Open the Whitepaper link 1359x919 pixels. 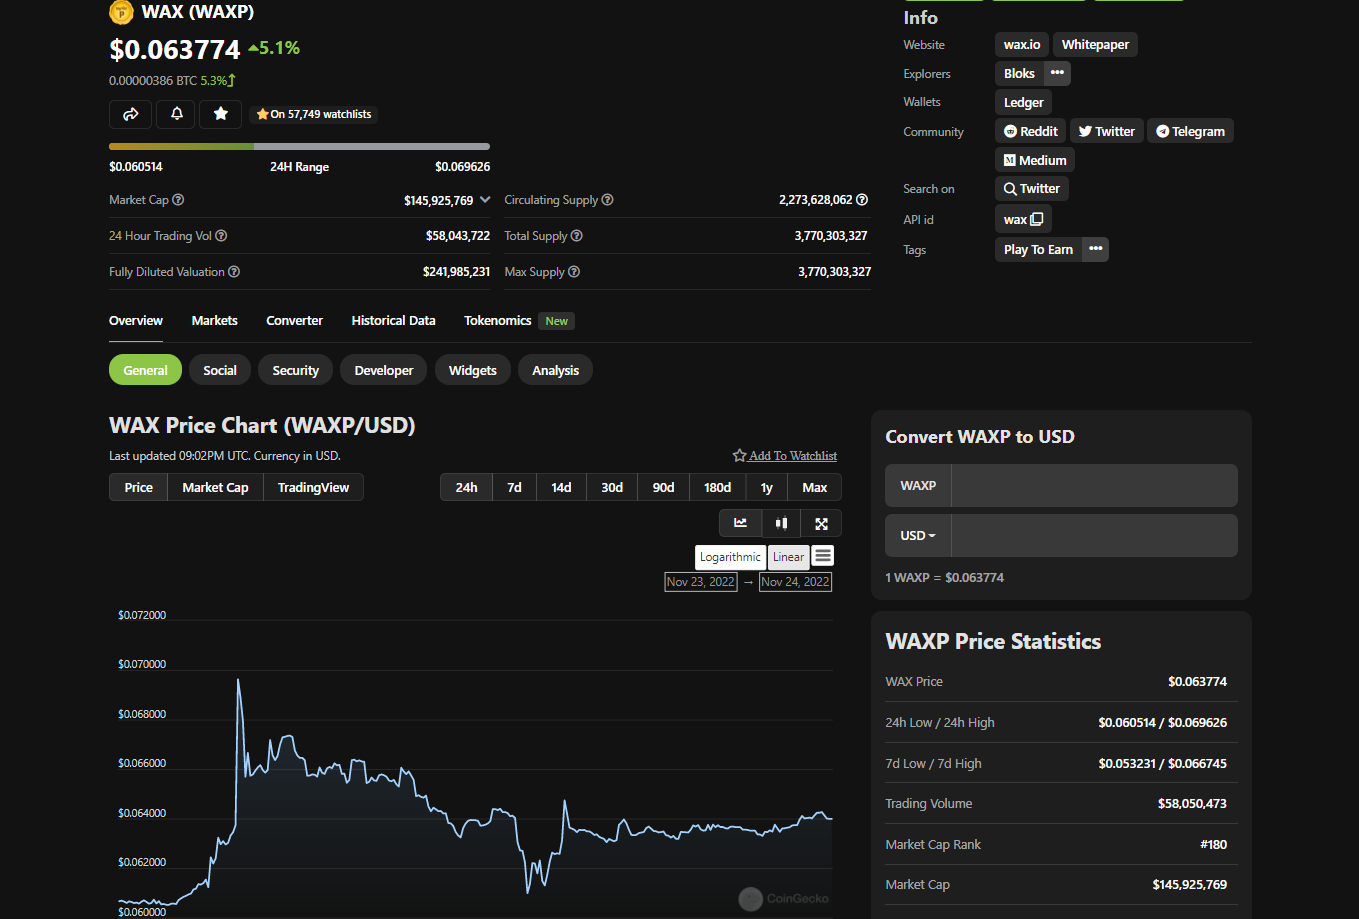tap(1095, 44)
